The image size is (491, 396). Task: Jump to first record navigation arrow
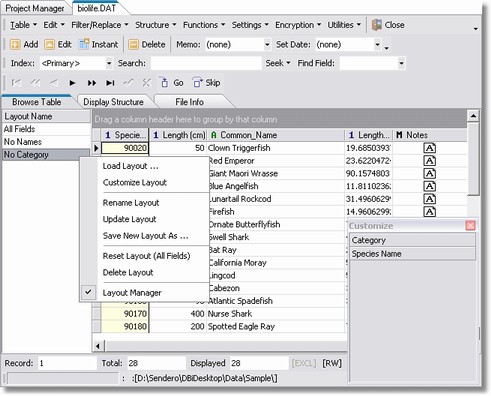[16, 83]
